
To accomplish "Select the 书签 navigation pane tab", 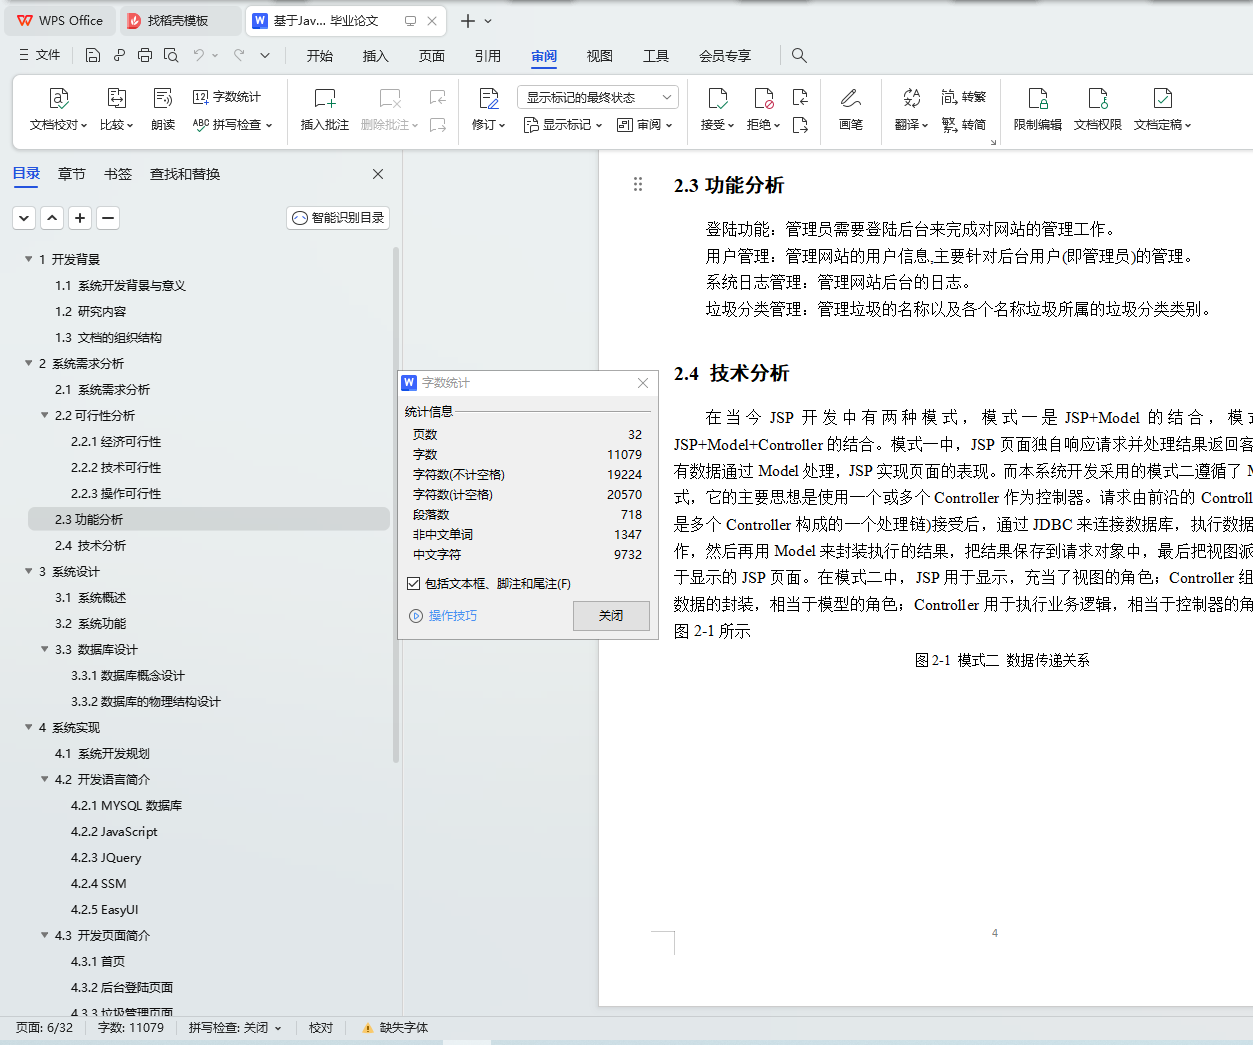I will [118, 174].
